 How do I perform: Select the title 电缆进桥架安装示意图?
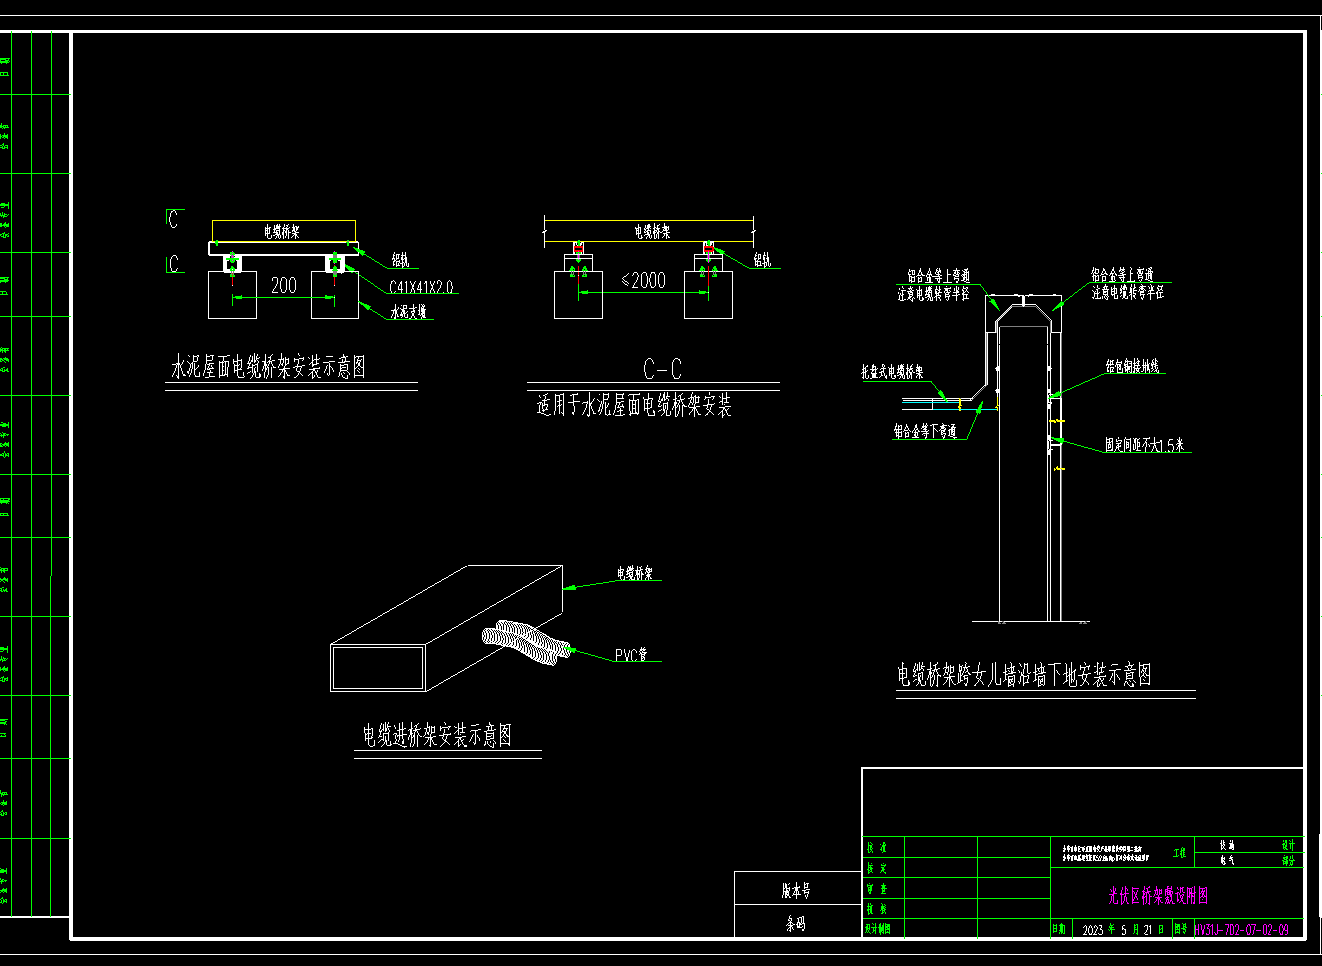437,736
